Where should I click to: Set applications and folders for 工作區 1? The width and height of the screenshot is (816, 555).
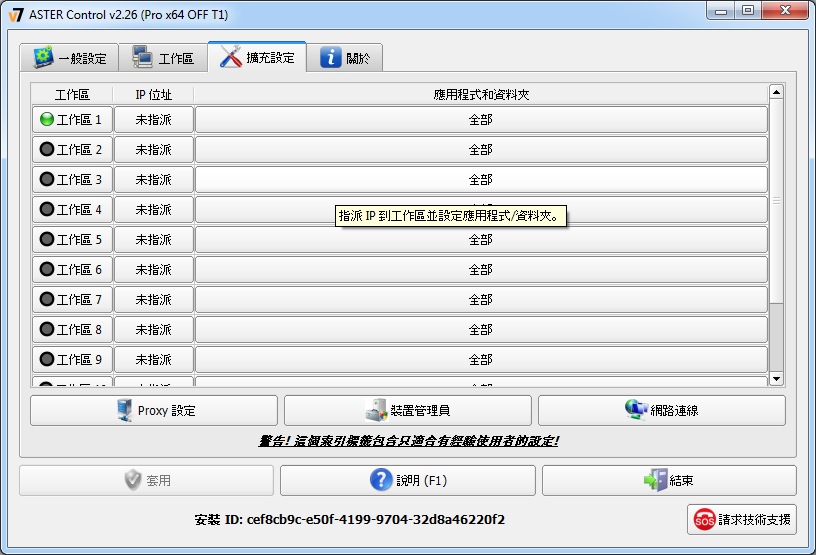point(481,120)
